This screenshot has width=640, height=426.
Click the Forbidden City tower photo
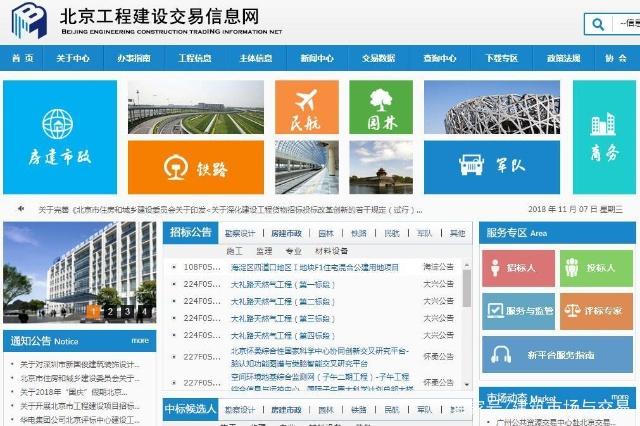(381, 167)
